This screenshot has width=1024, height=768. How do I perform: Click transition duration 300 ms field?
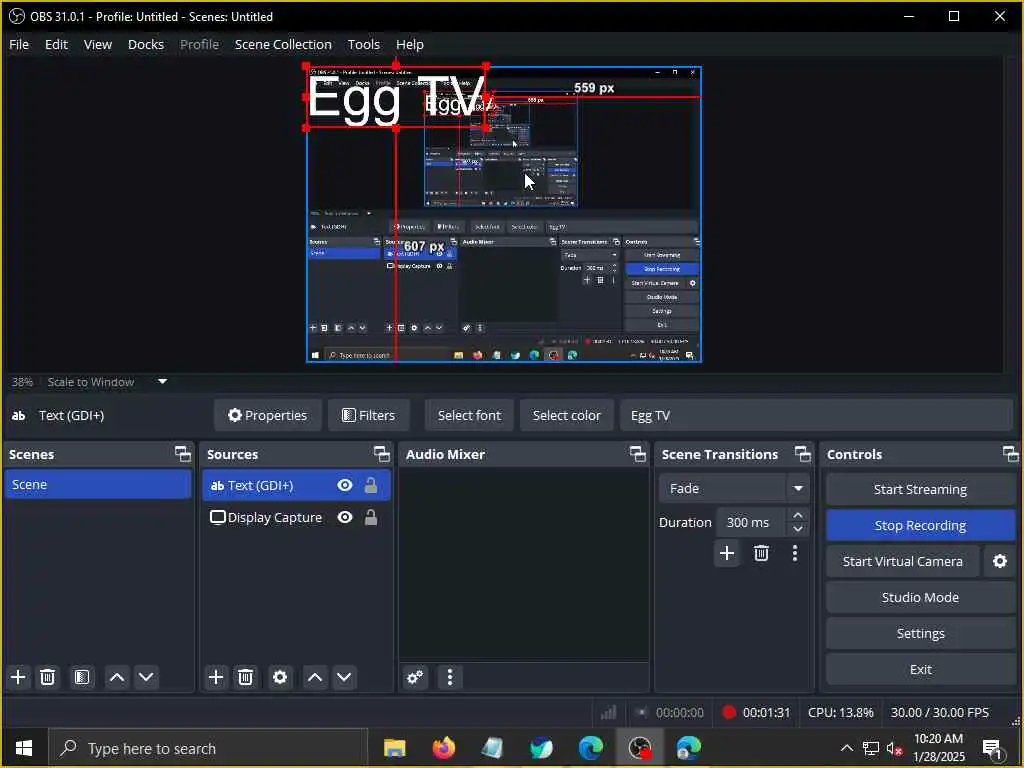(x=752, y=522)
